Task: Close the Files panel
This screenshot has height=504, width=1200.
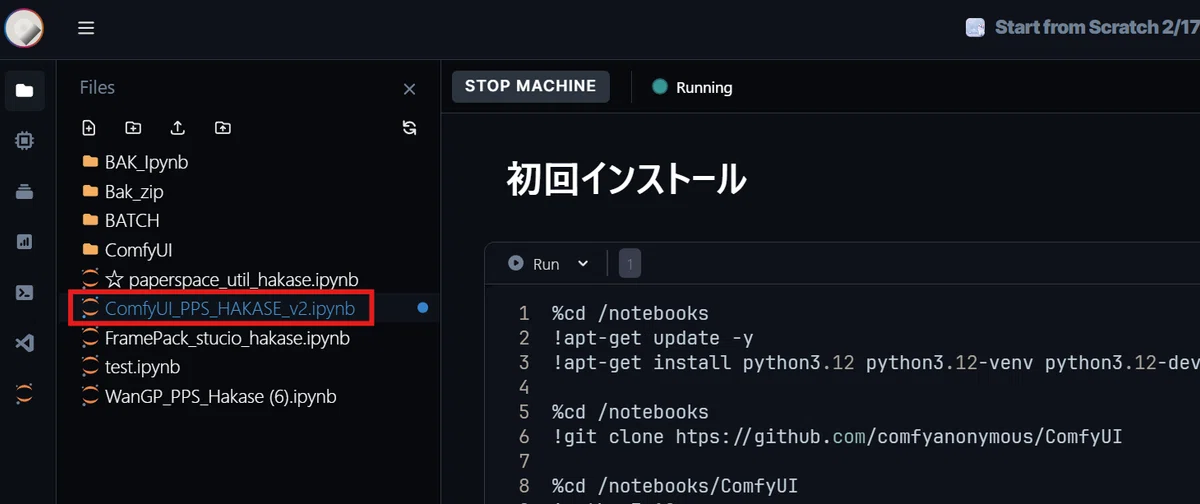Action: click(x=409, y=89)
